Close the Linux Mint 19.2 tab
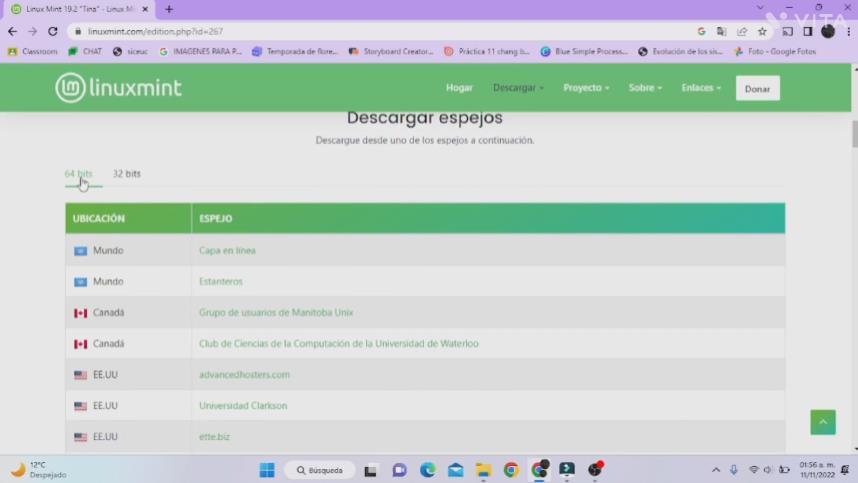 point(145,9)
